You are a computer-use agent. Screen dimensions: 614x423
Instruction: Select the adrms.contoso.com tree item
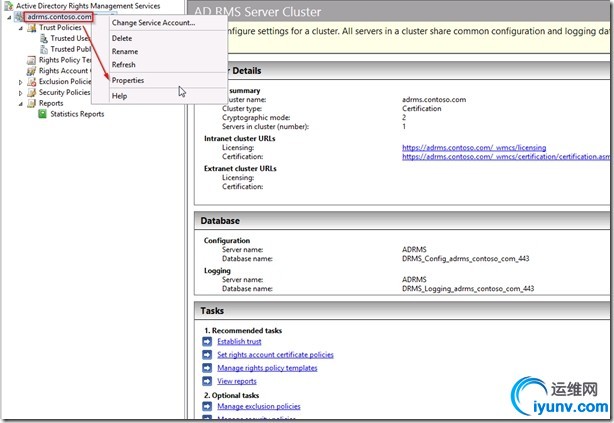coord(59,17)
